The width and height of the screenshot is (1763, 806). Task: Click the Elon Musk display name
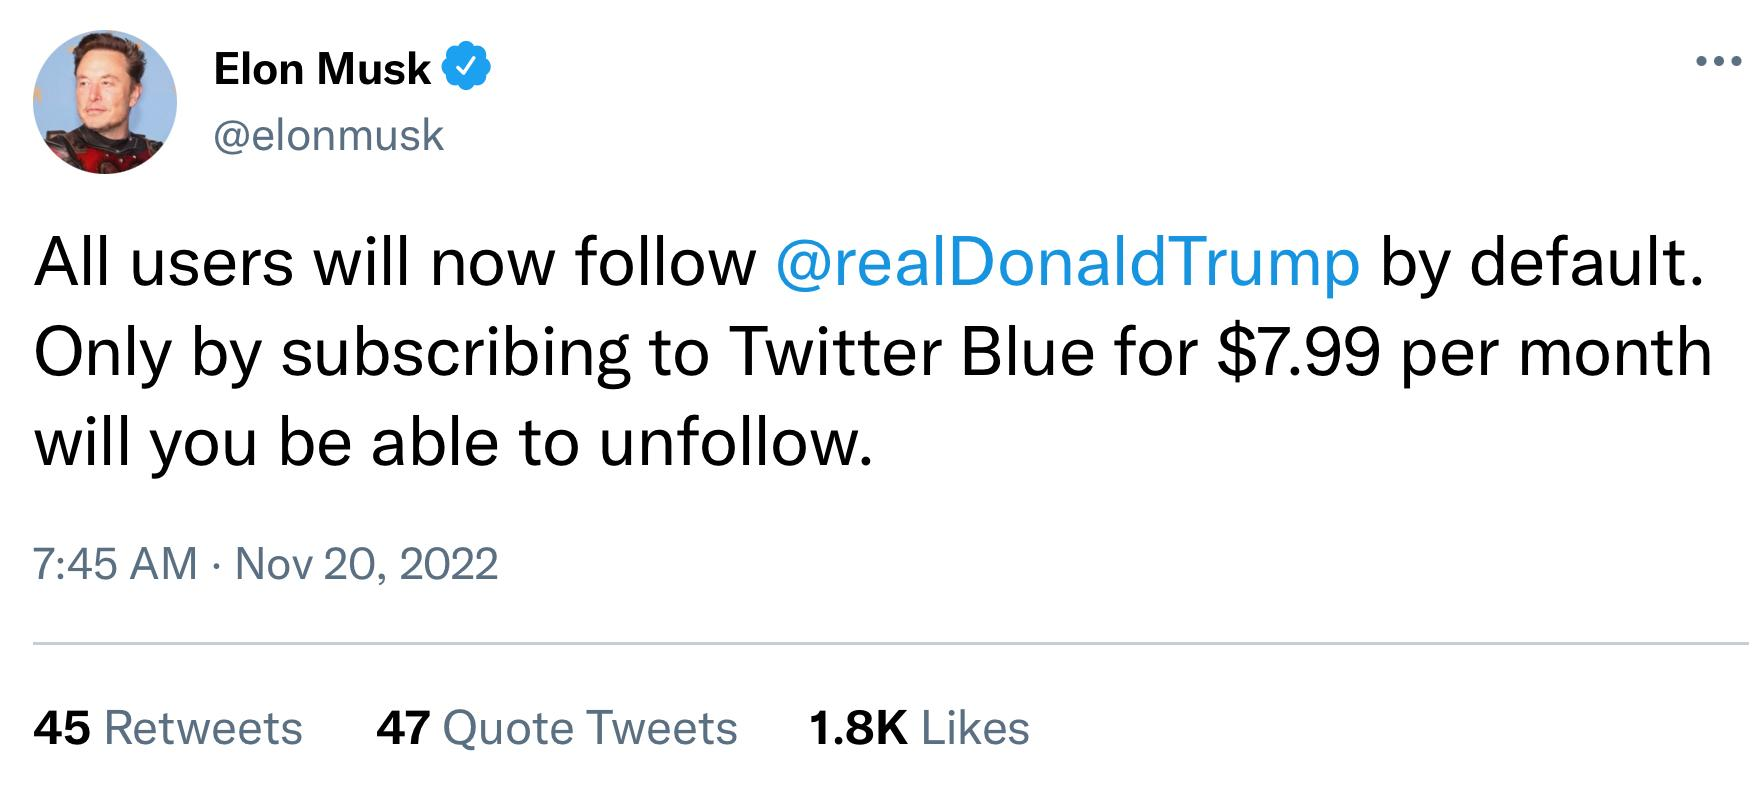[321, 69]
